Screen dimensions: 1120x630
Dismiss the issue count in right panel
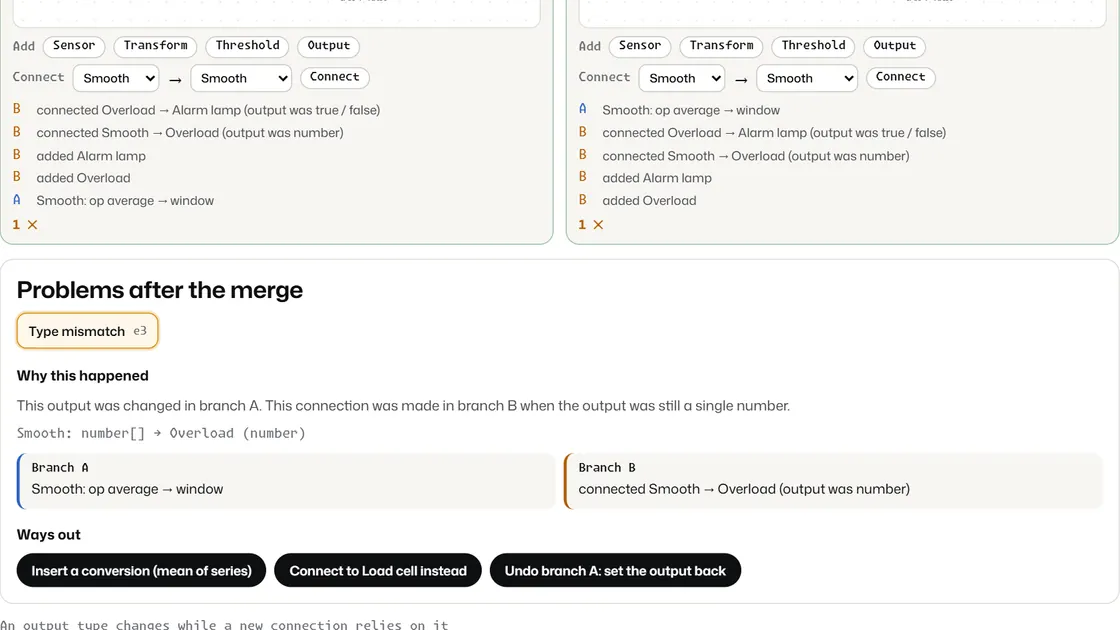click(x=598, y=224)
